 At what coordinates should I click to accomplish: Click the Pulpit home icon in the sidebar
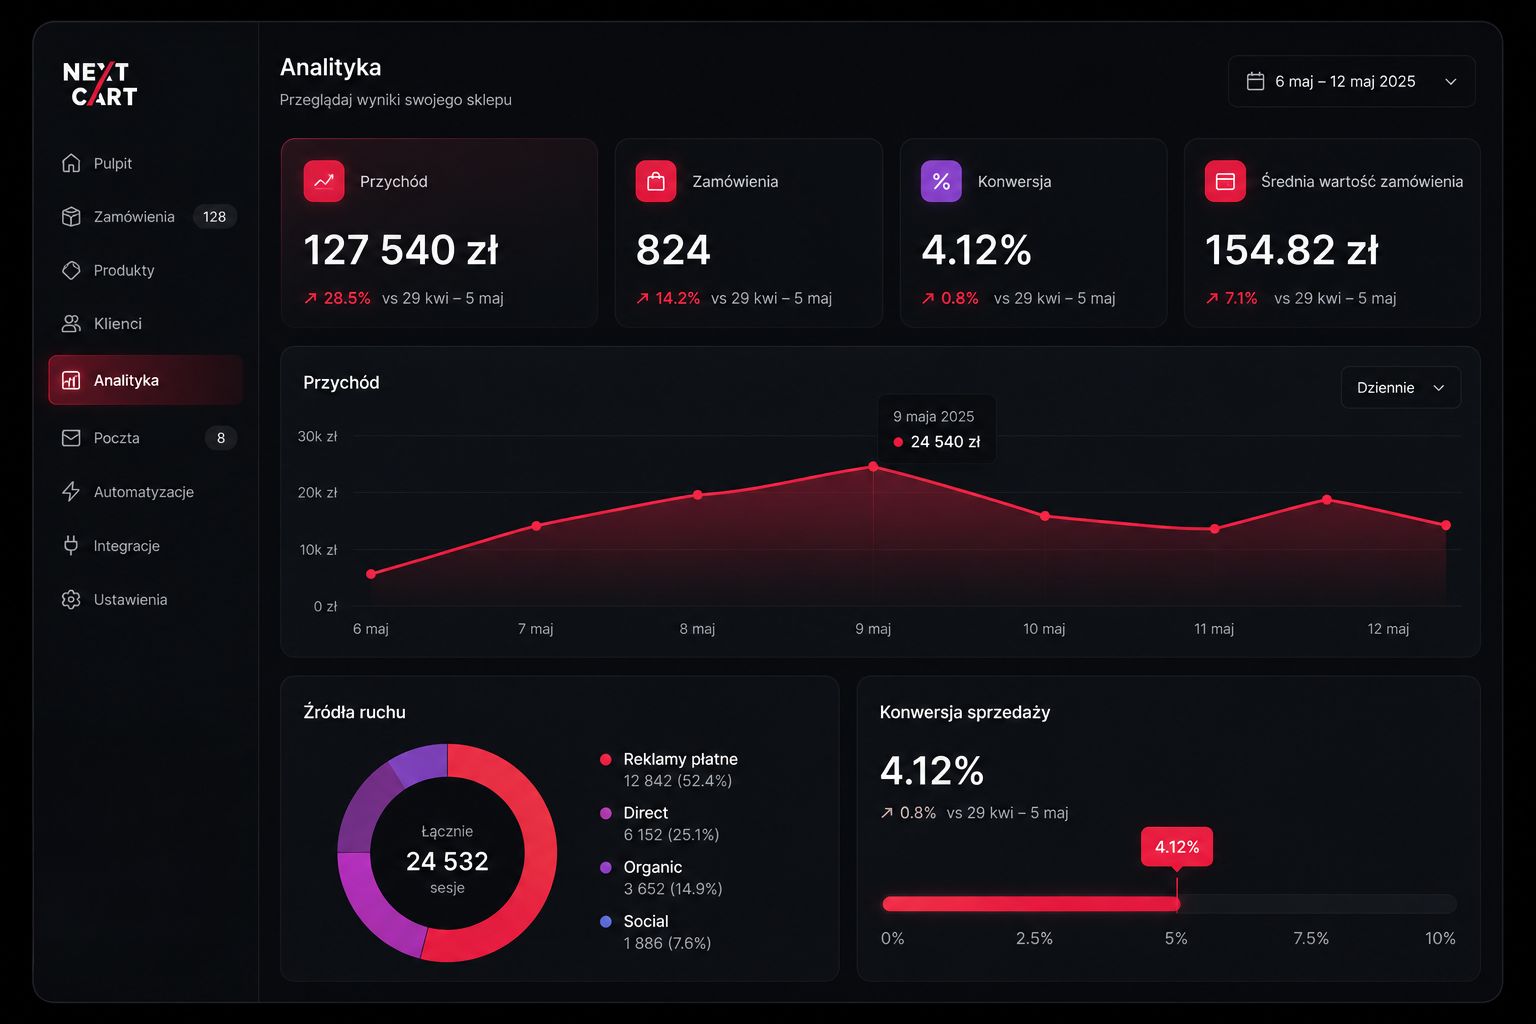tap(71, 163)
